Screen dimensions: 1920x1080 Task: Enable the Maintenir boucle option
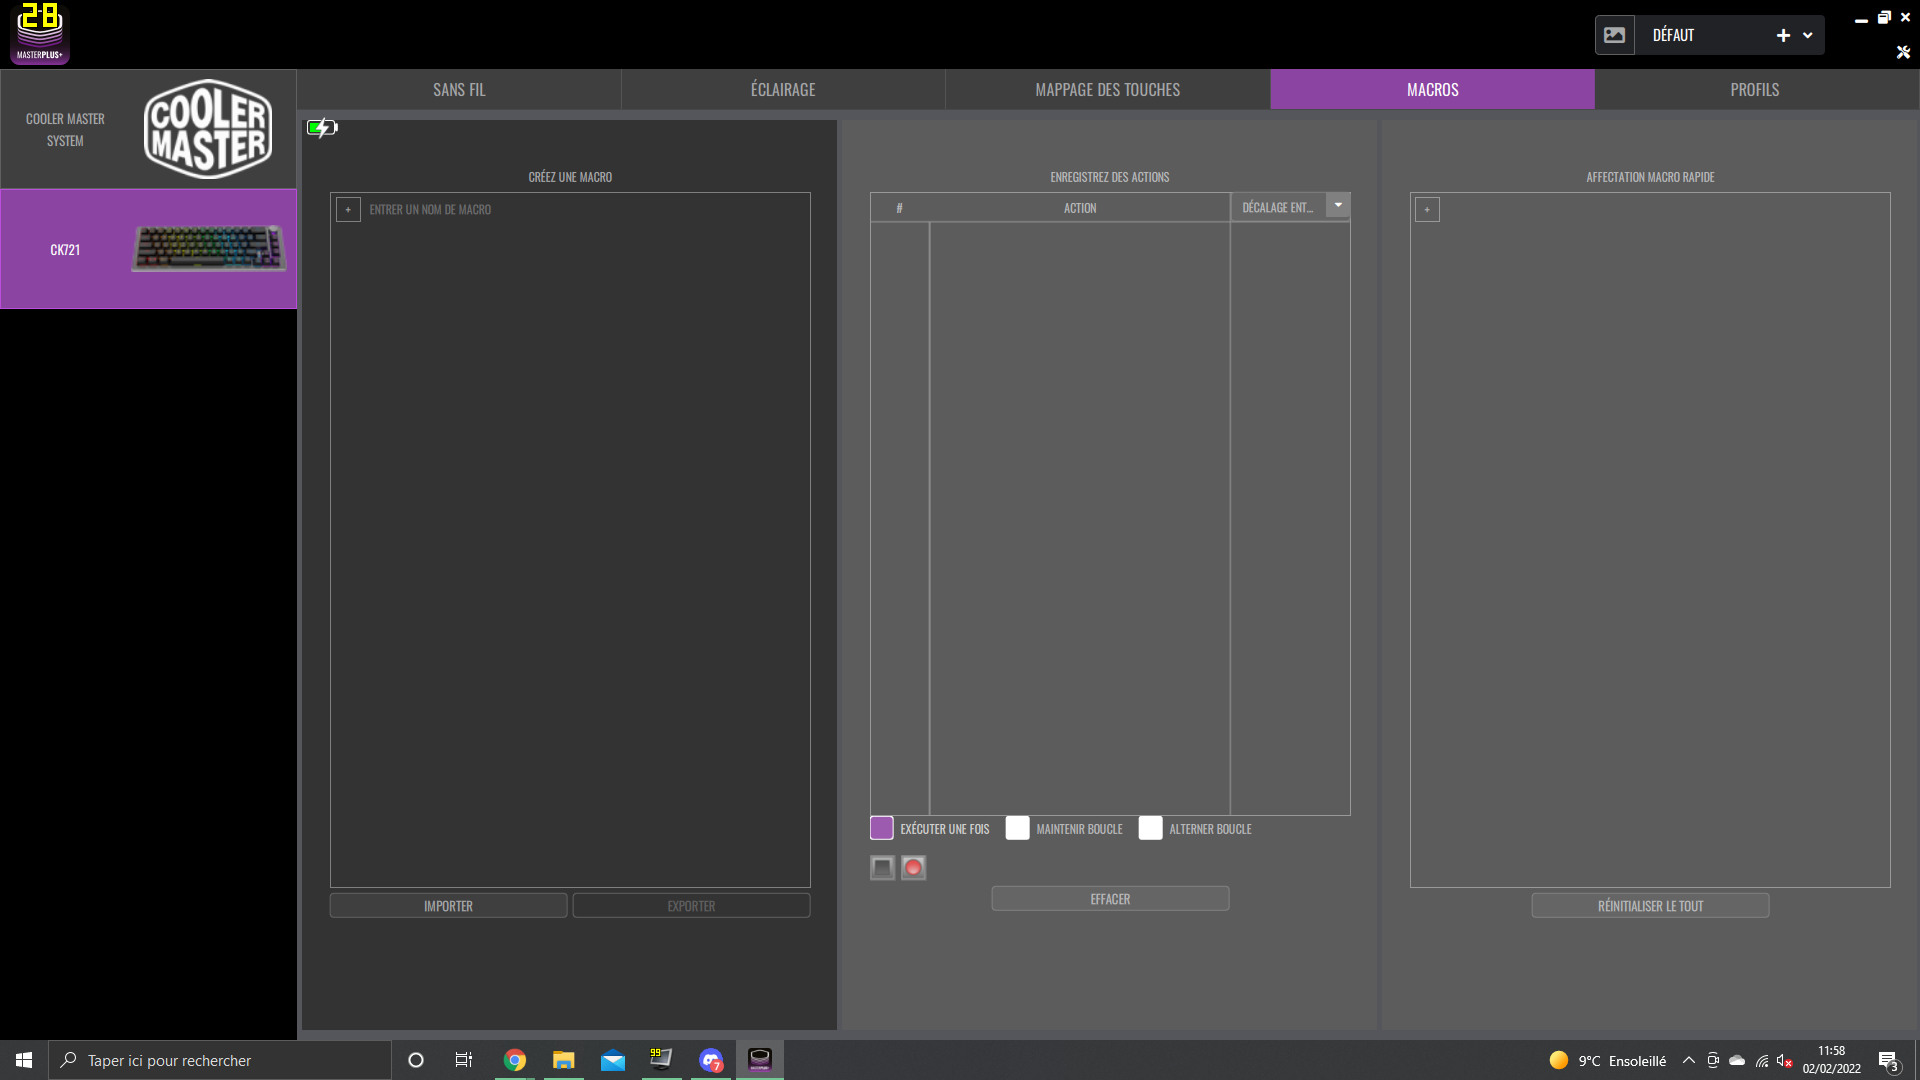1017,828
